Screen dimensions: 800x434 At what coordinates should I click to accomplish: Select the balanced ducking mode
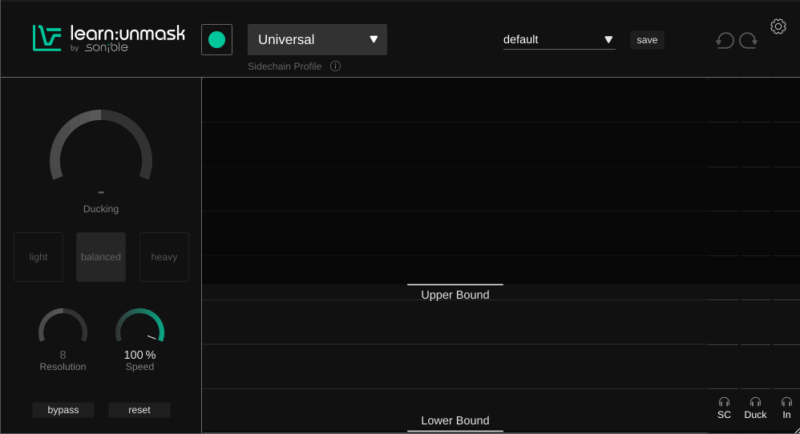point(101,257)
